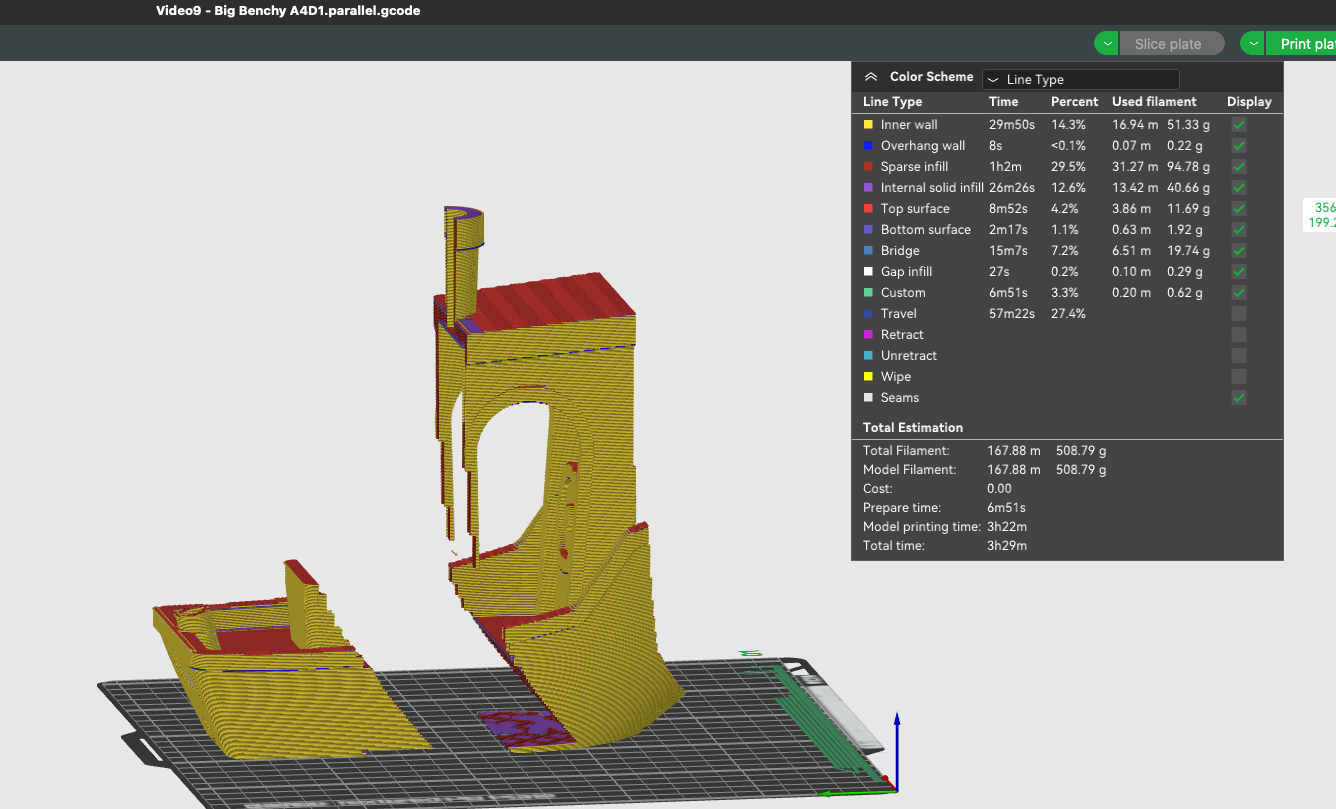Click the Prepare time value 6m51s
Viewport: 1336px width, 809px height.
point(1006,508)
